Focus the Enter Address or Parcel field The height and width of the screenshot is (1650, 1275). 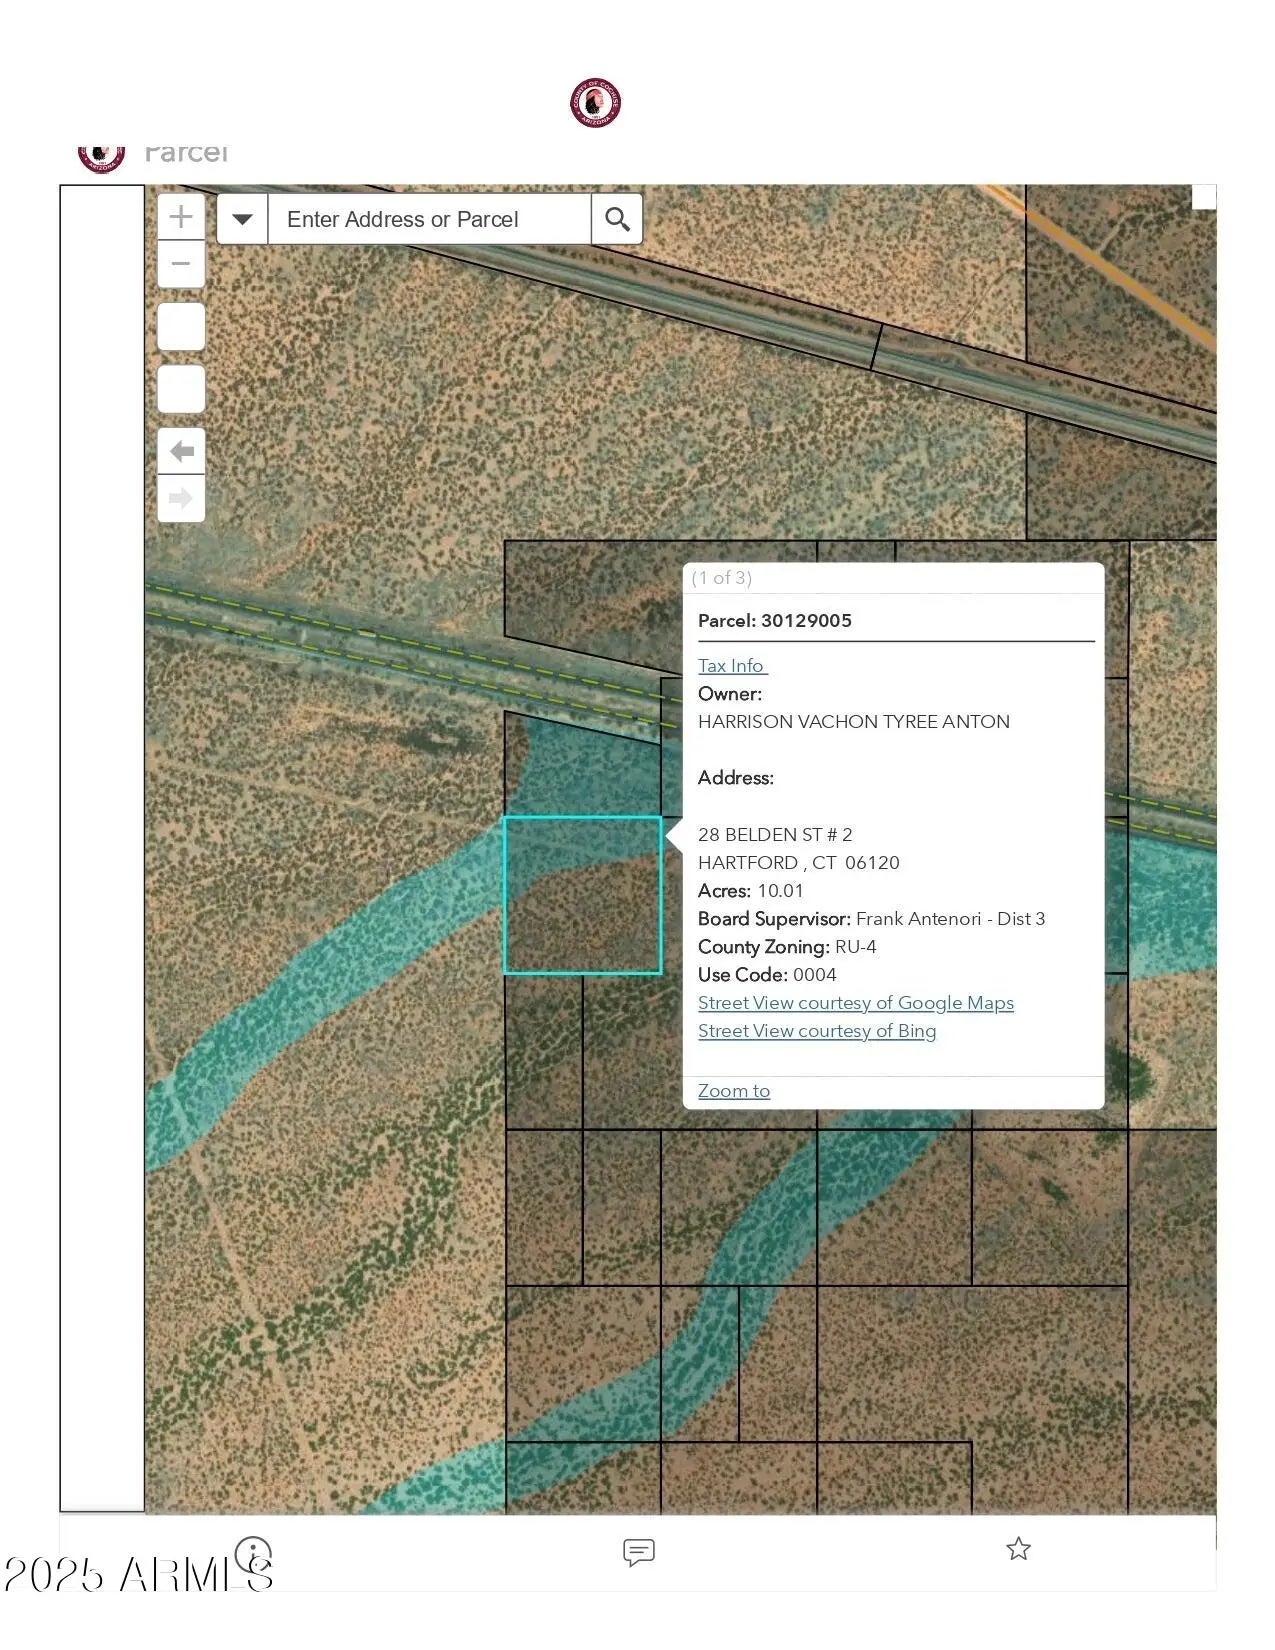[430, 219]
